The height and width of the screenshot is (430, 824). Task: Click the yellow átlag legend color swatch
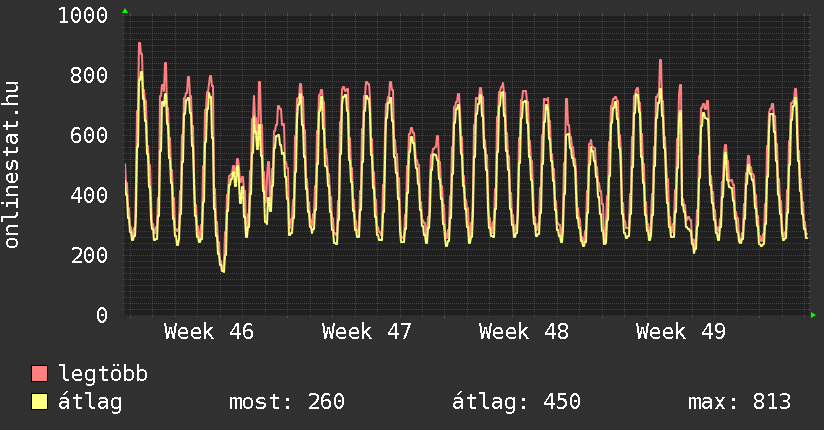pos(40,402)
